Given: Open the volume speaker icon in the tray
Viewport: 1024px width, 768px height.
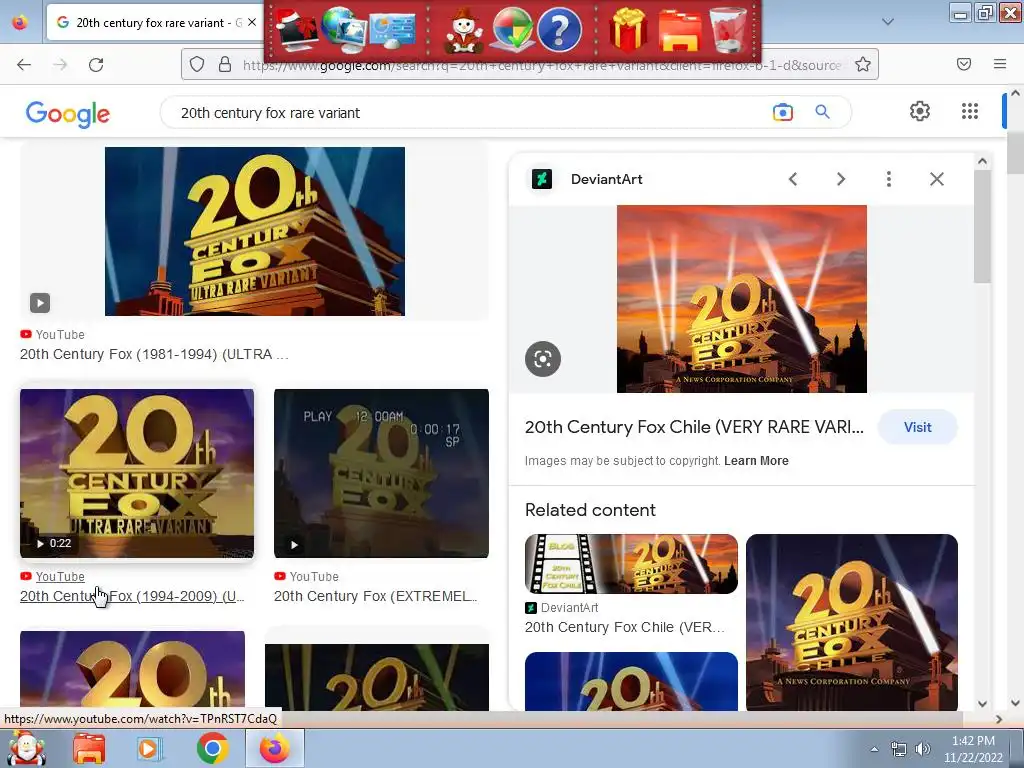Looking at the screenshot, I should click(x=923, y=749).
